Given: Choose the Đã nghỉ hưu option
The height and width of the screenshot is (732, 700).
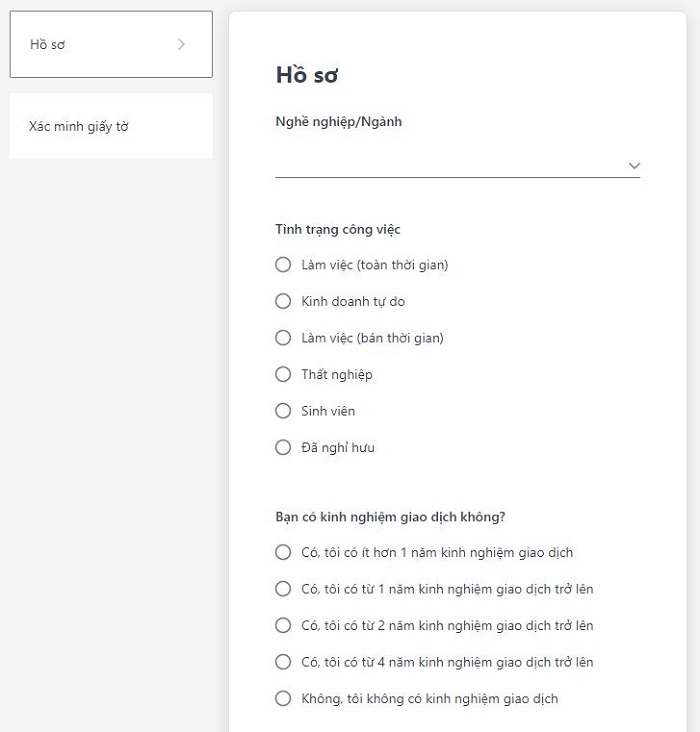Looking at the screenshot, I should (283, 447).
